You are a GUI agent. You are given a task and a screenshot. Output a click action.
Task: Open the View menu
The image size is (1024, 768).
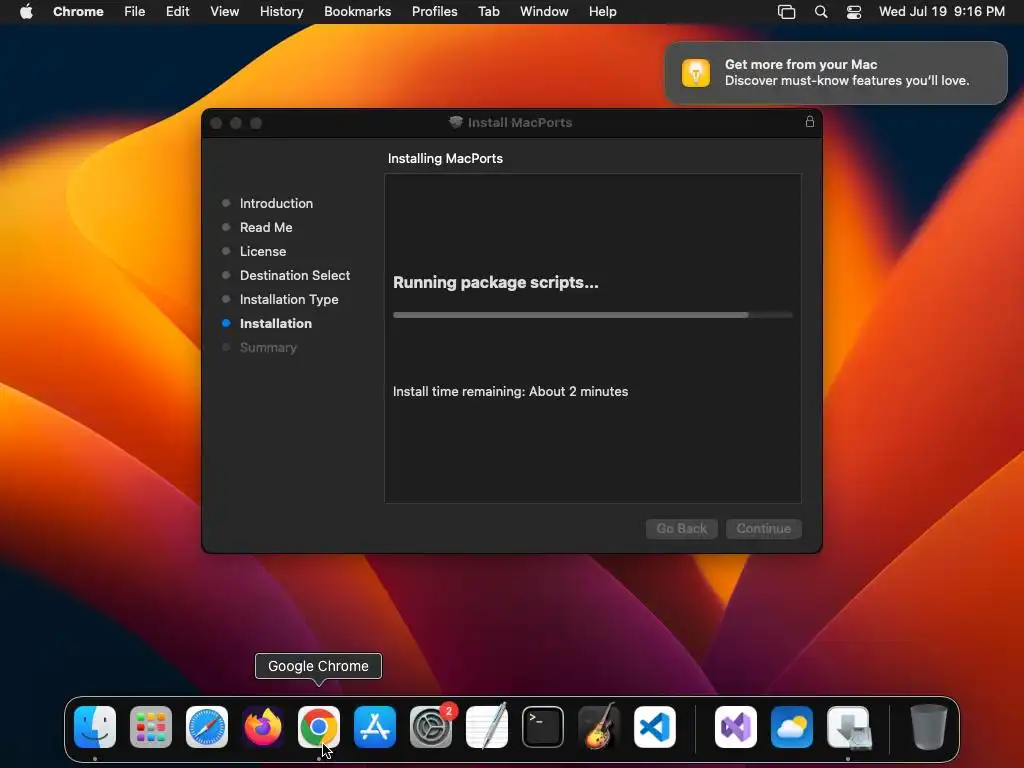pos(225,12)
